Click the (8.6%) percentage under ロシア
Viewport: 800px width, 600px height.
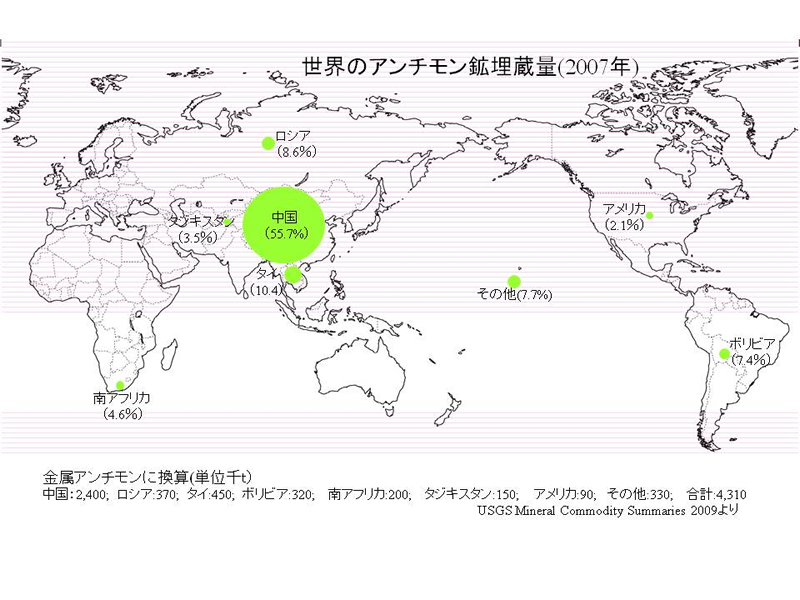[297, 152]
